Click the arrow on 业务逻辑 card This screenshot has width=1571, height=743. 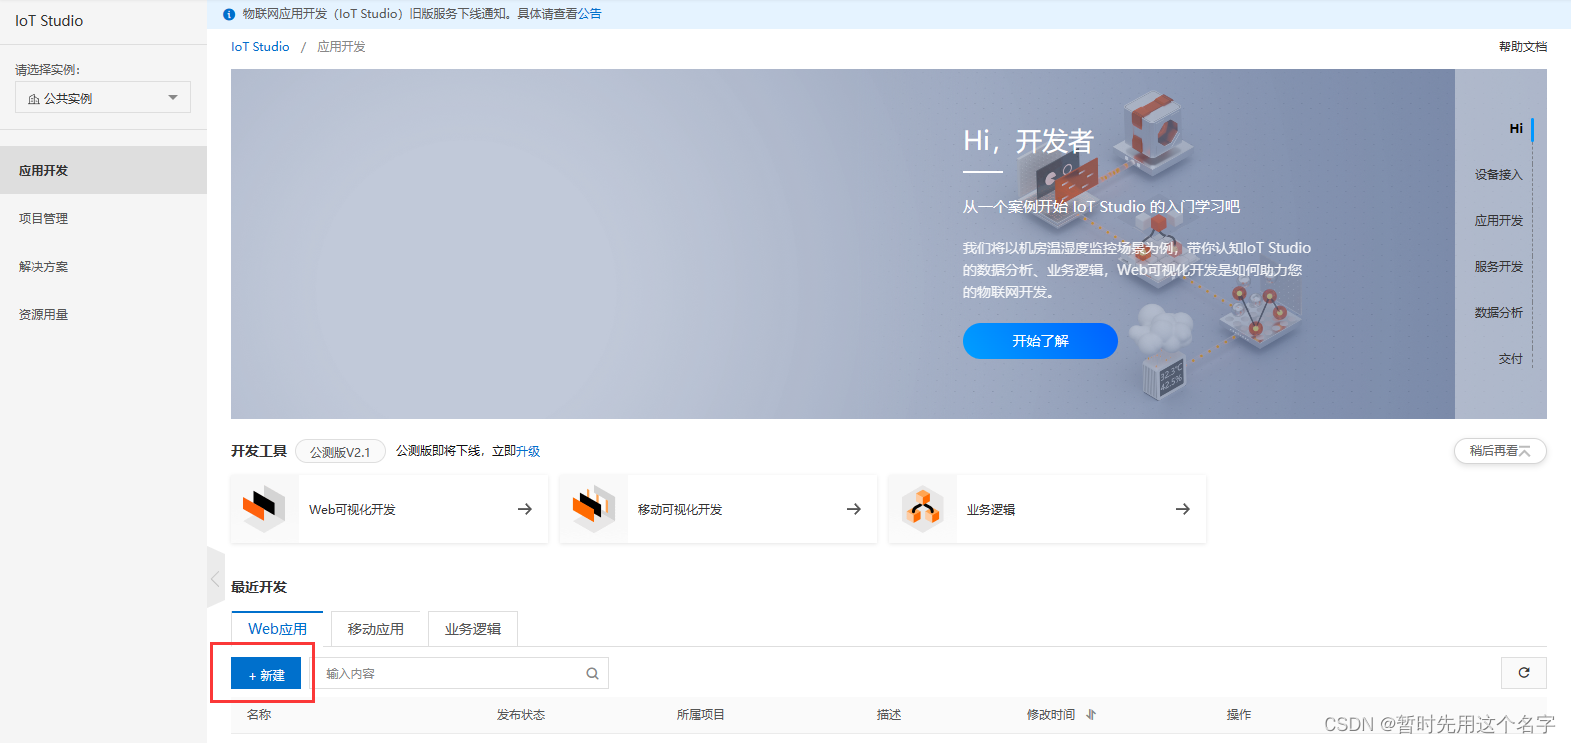point(1183,509)
